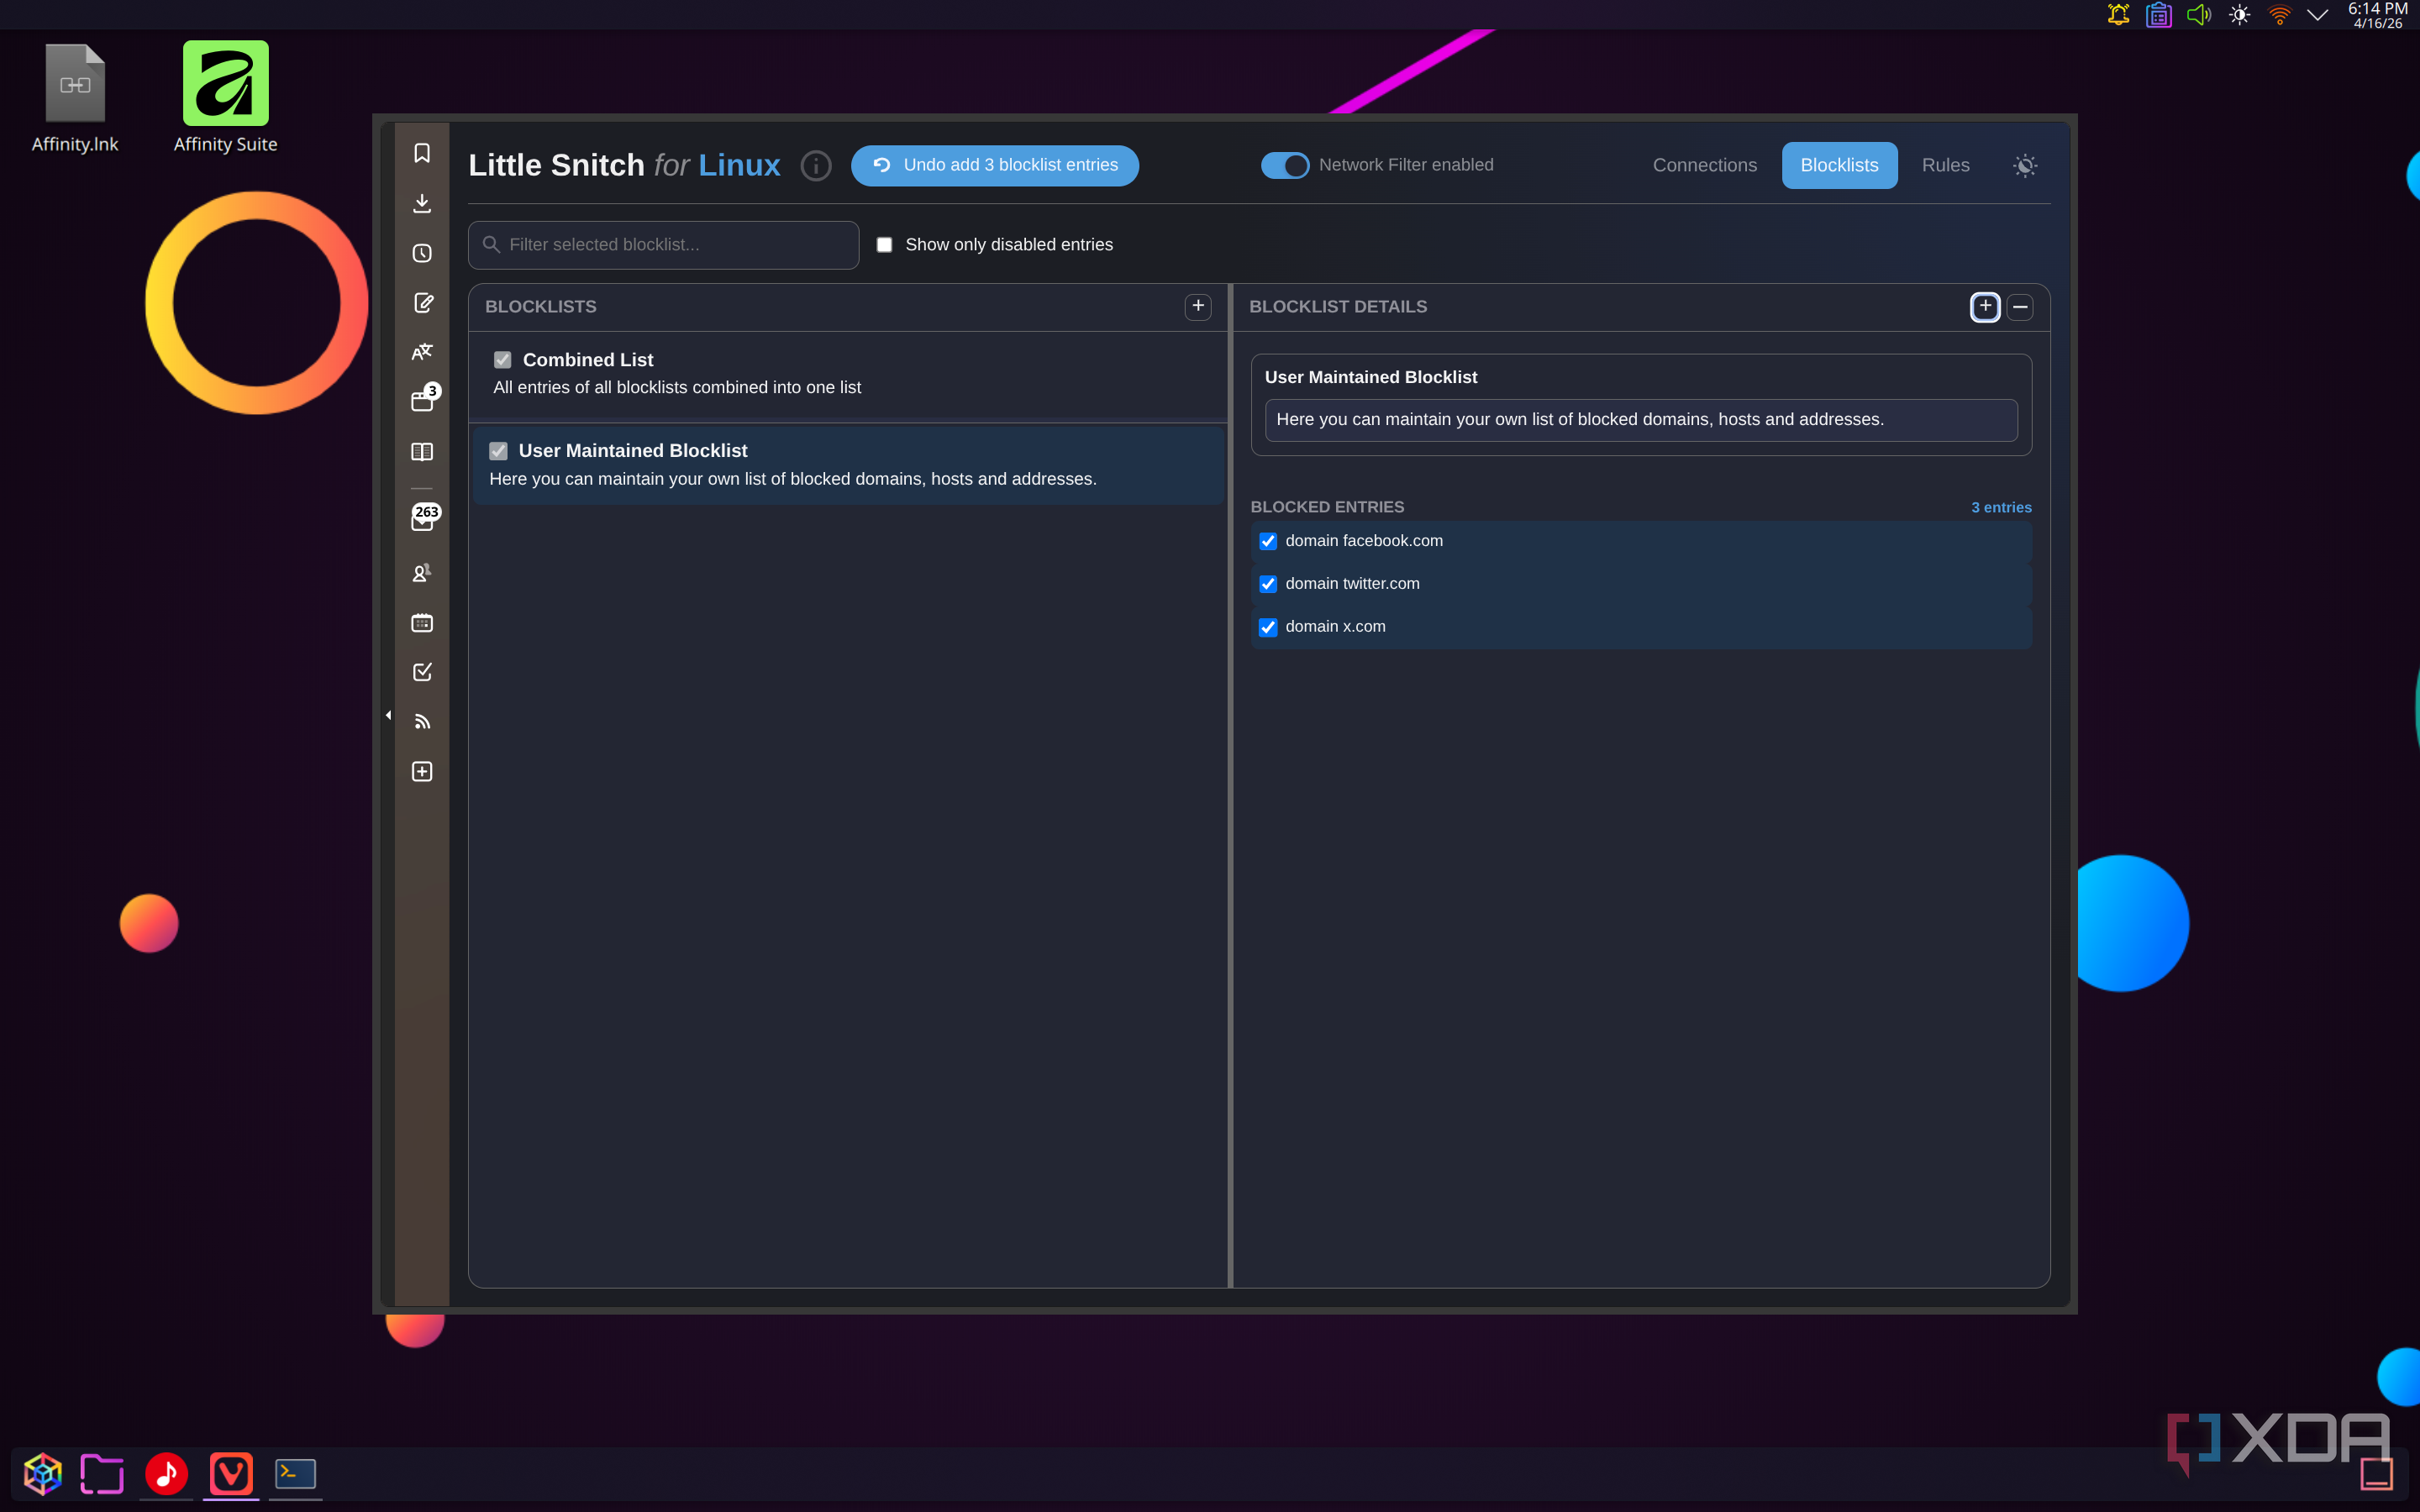Viewport: 2420px width, 1512px height.
Task: Open the mail icon with 263 badge
Action: [x=424, y=518]
